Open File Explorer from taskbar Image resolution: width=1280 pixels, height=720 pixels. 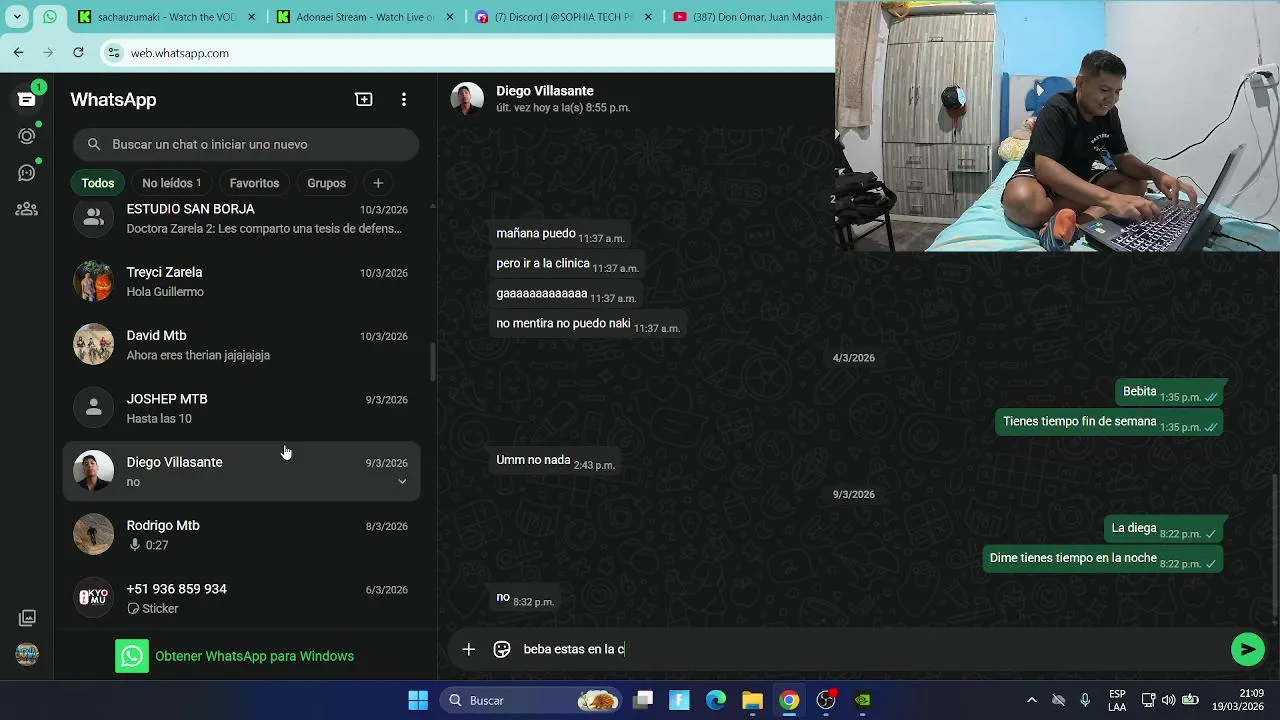point(752,700)
